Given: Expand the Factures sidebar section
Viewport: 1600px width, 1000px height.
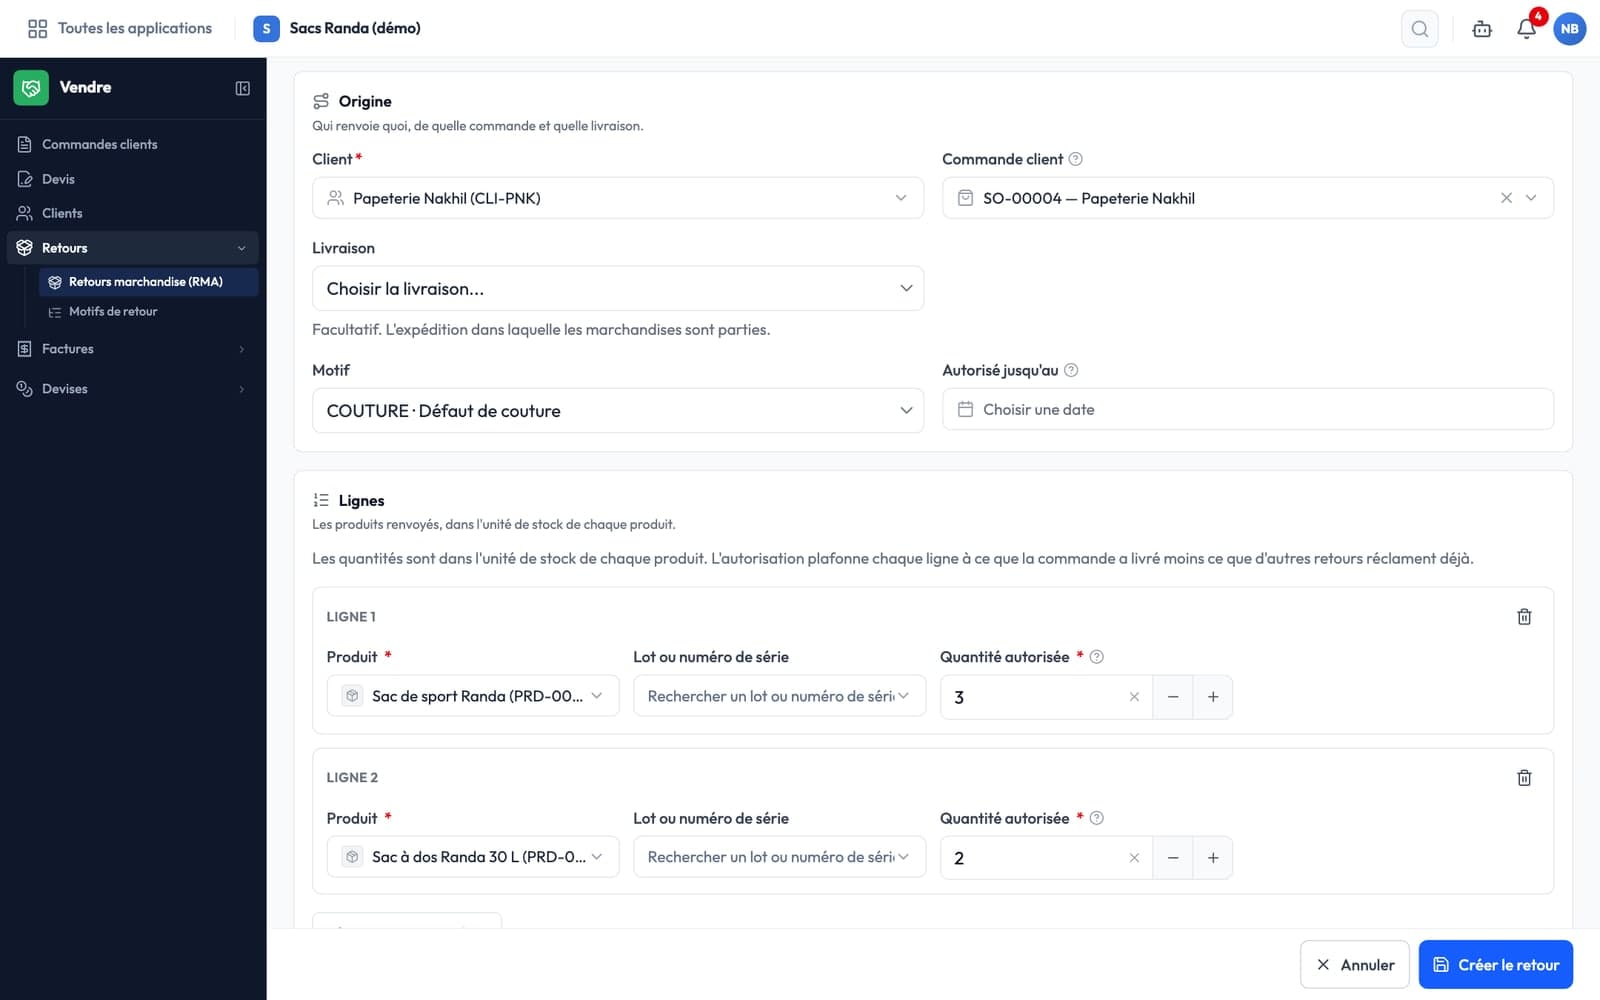Looking at the screenshot, I should (x=132, y=349).
